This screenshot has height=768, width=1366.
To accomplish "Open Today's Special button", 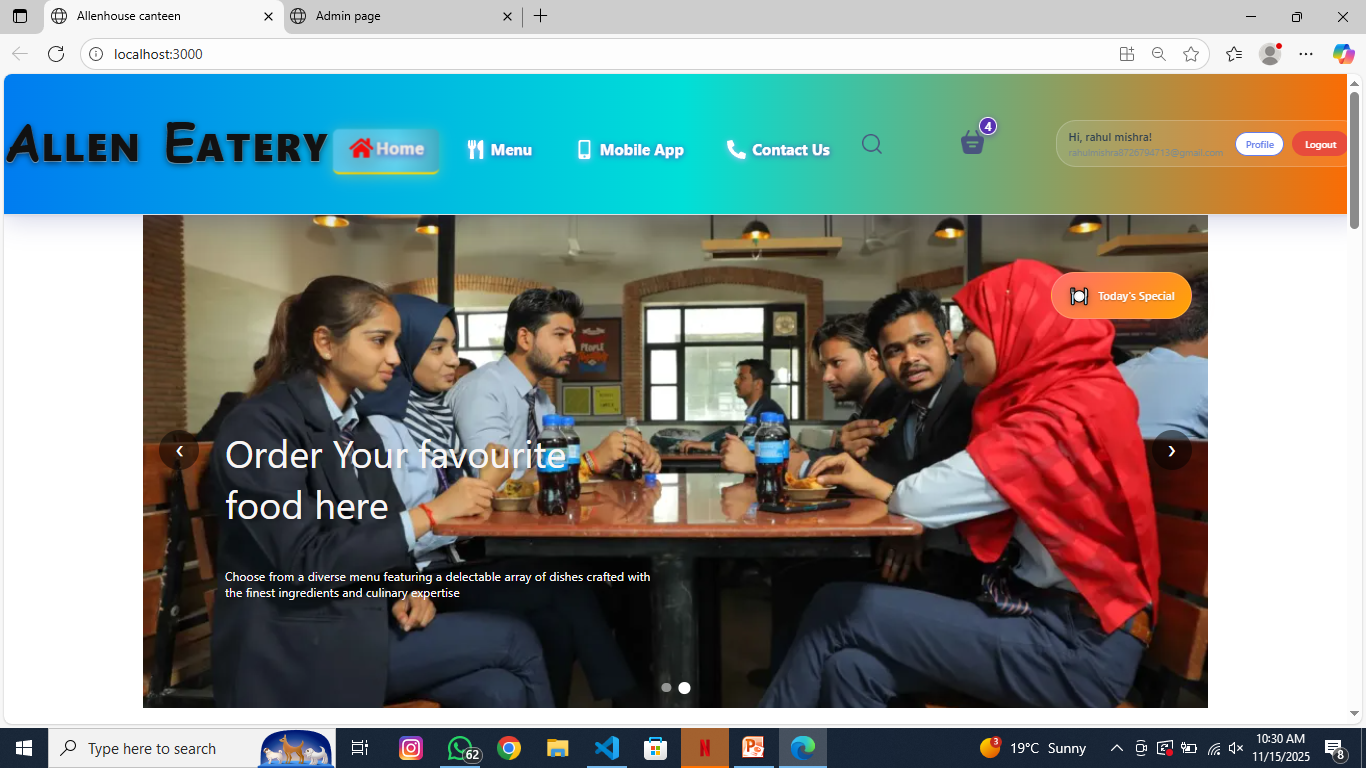I will (1121, 296).
